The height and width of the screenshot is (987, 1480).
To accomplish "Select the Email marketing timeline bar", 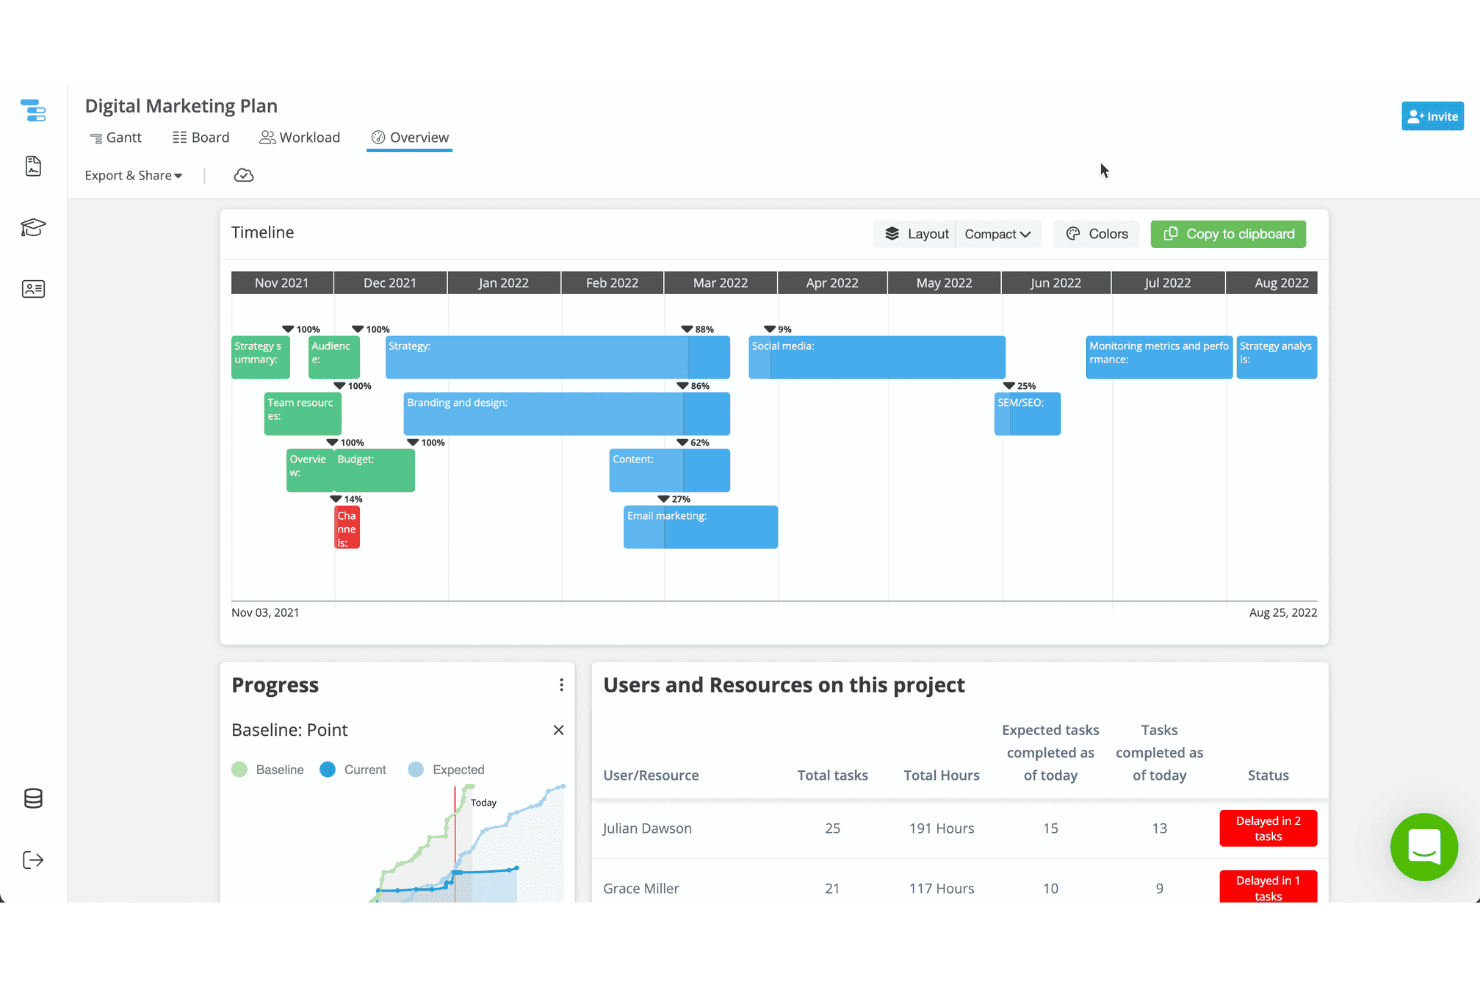I will coord(701,527).
